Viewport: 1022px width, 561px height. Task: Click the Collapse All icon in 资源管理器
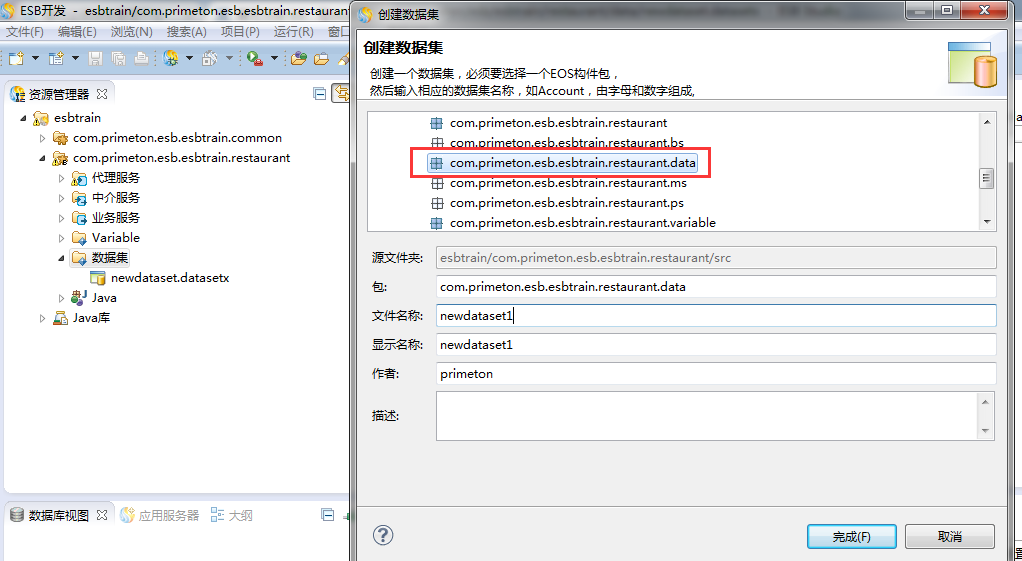tap(319, 94)
